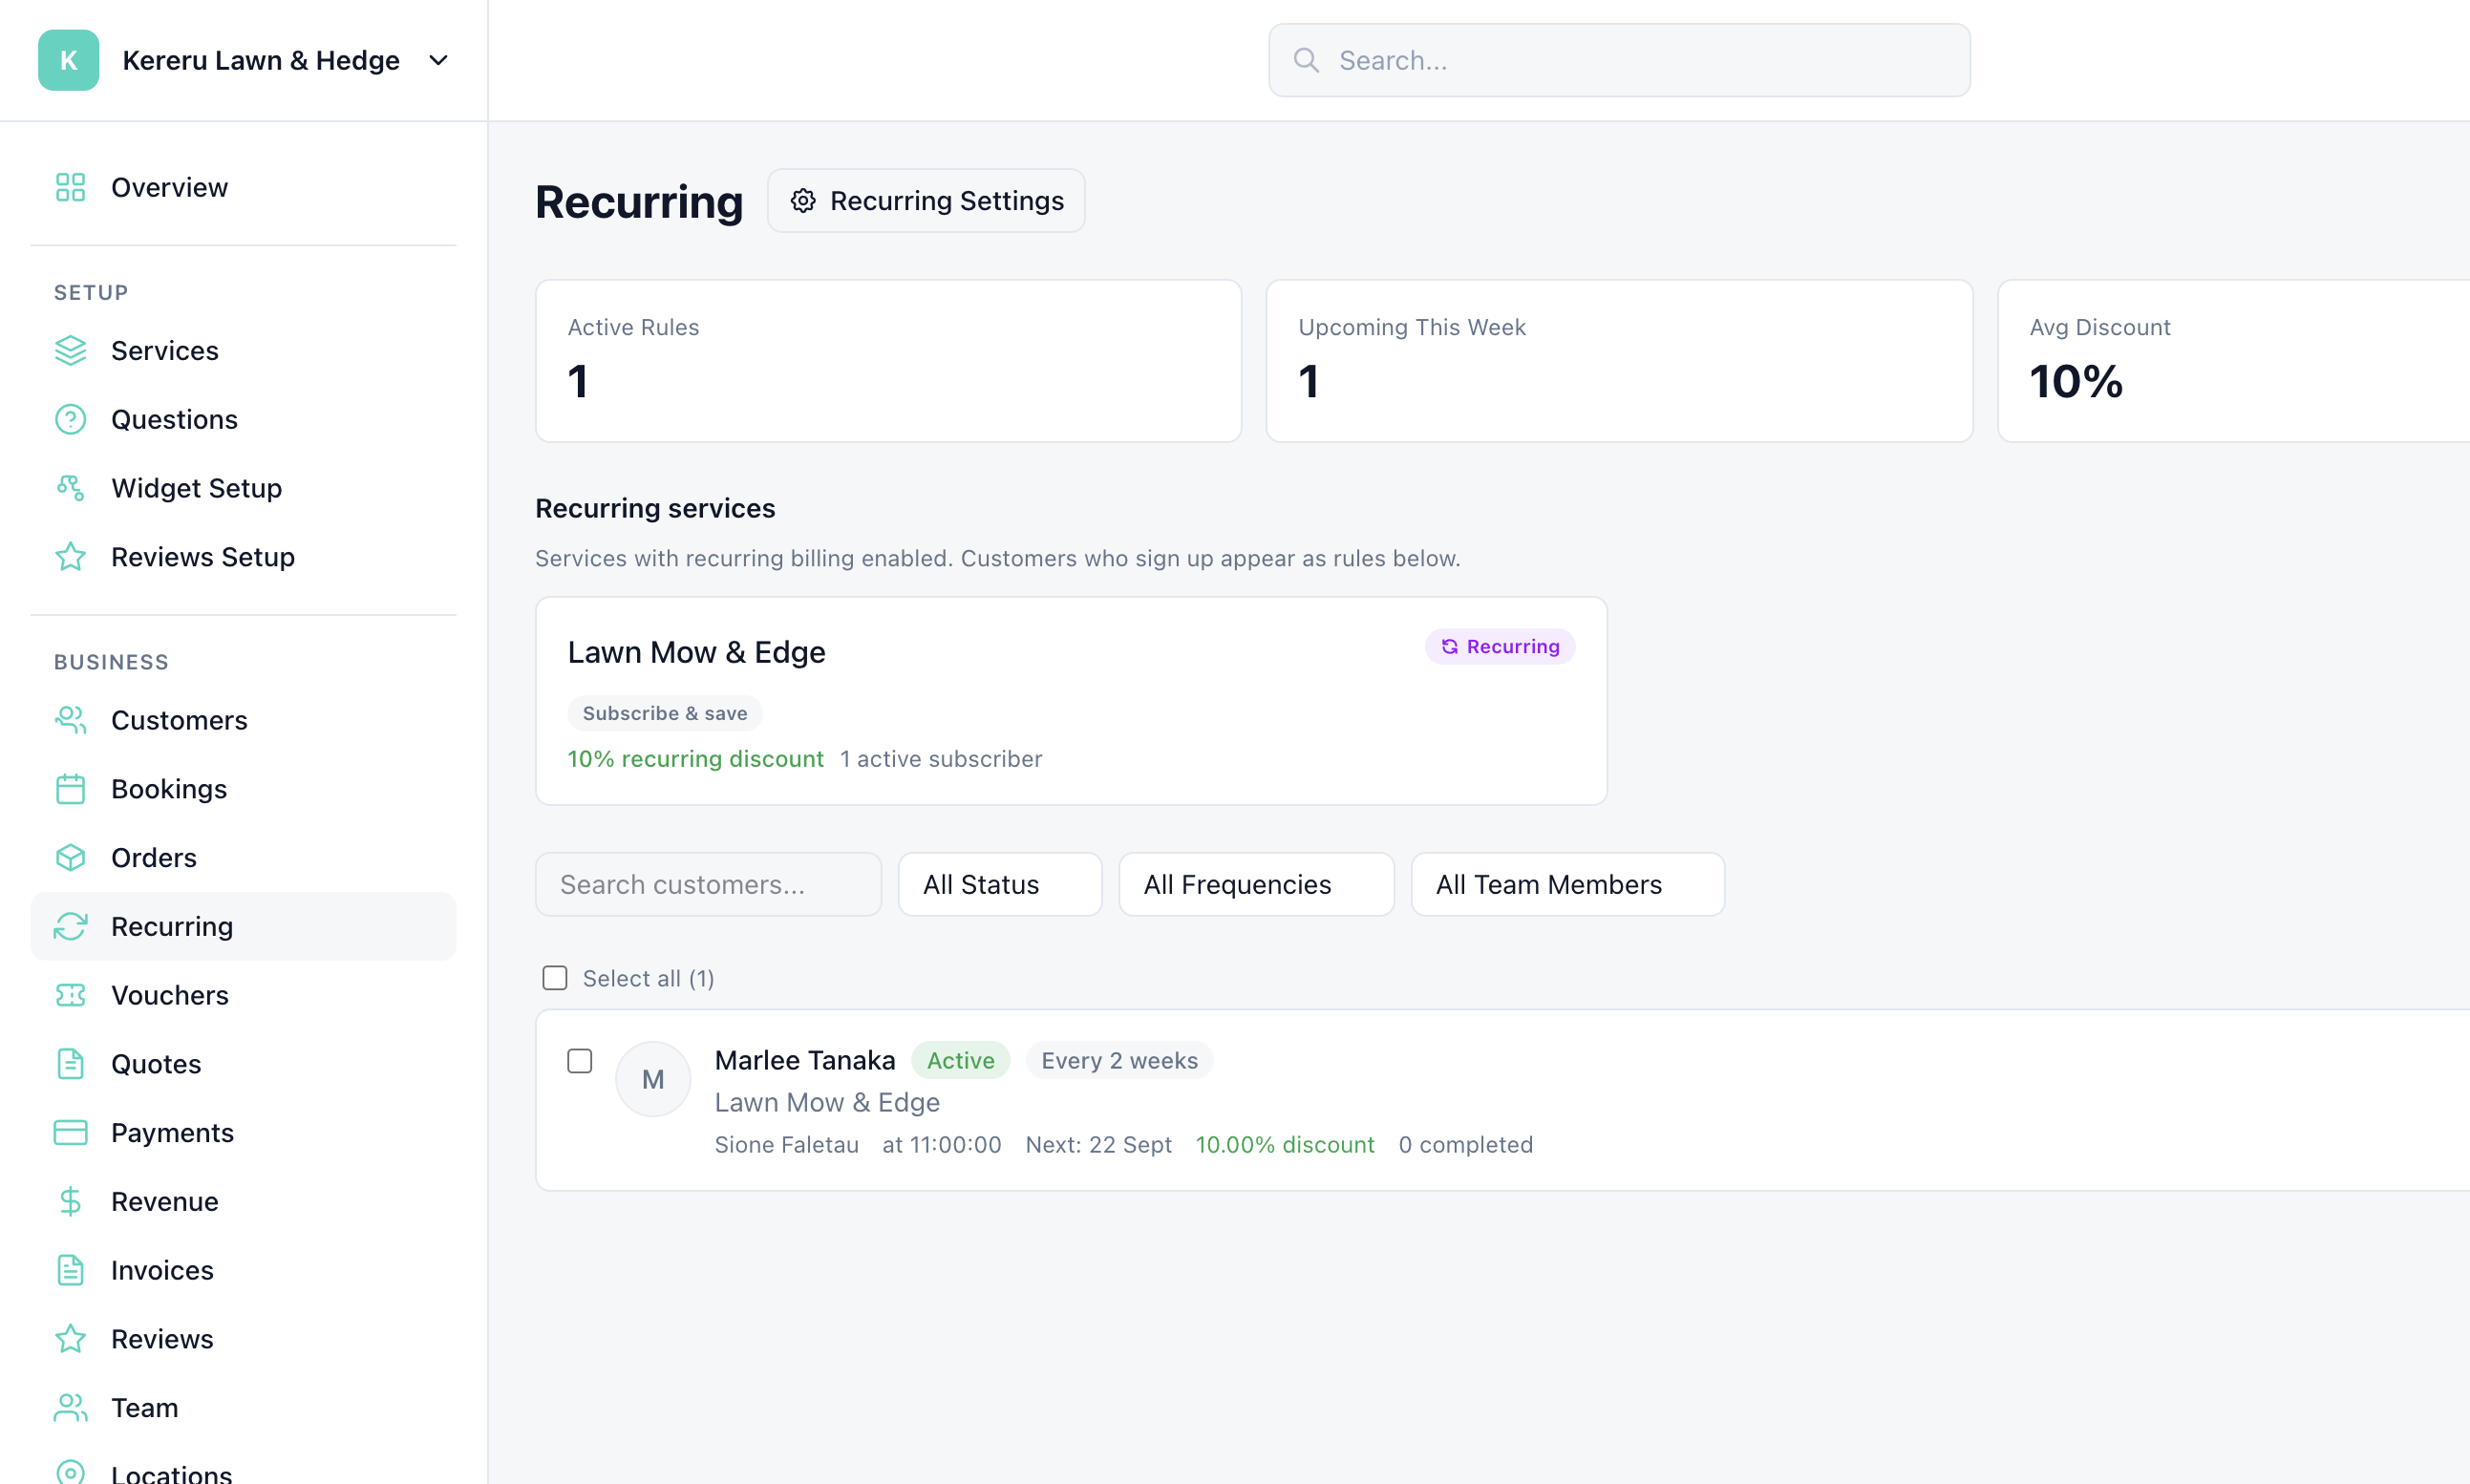This screenshot has width=2470, height=1484.
Task: Click the Every 2 weeks frequency tag
Action: [x=1119, y=1060]
